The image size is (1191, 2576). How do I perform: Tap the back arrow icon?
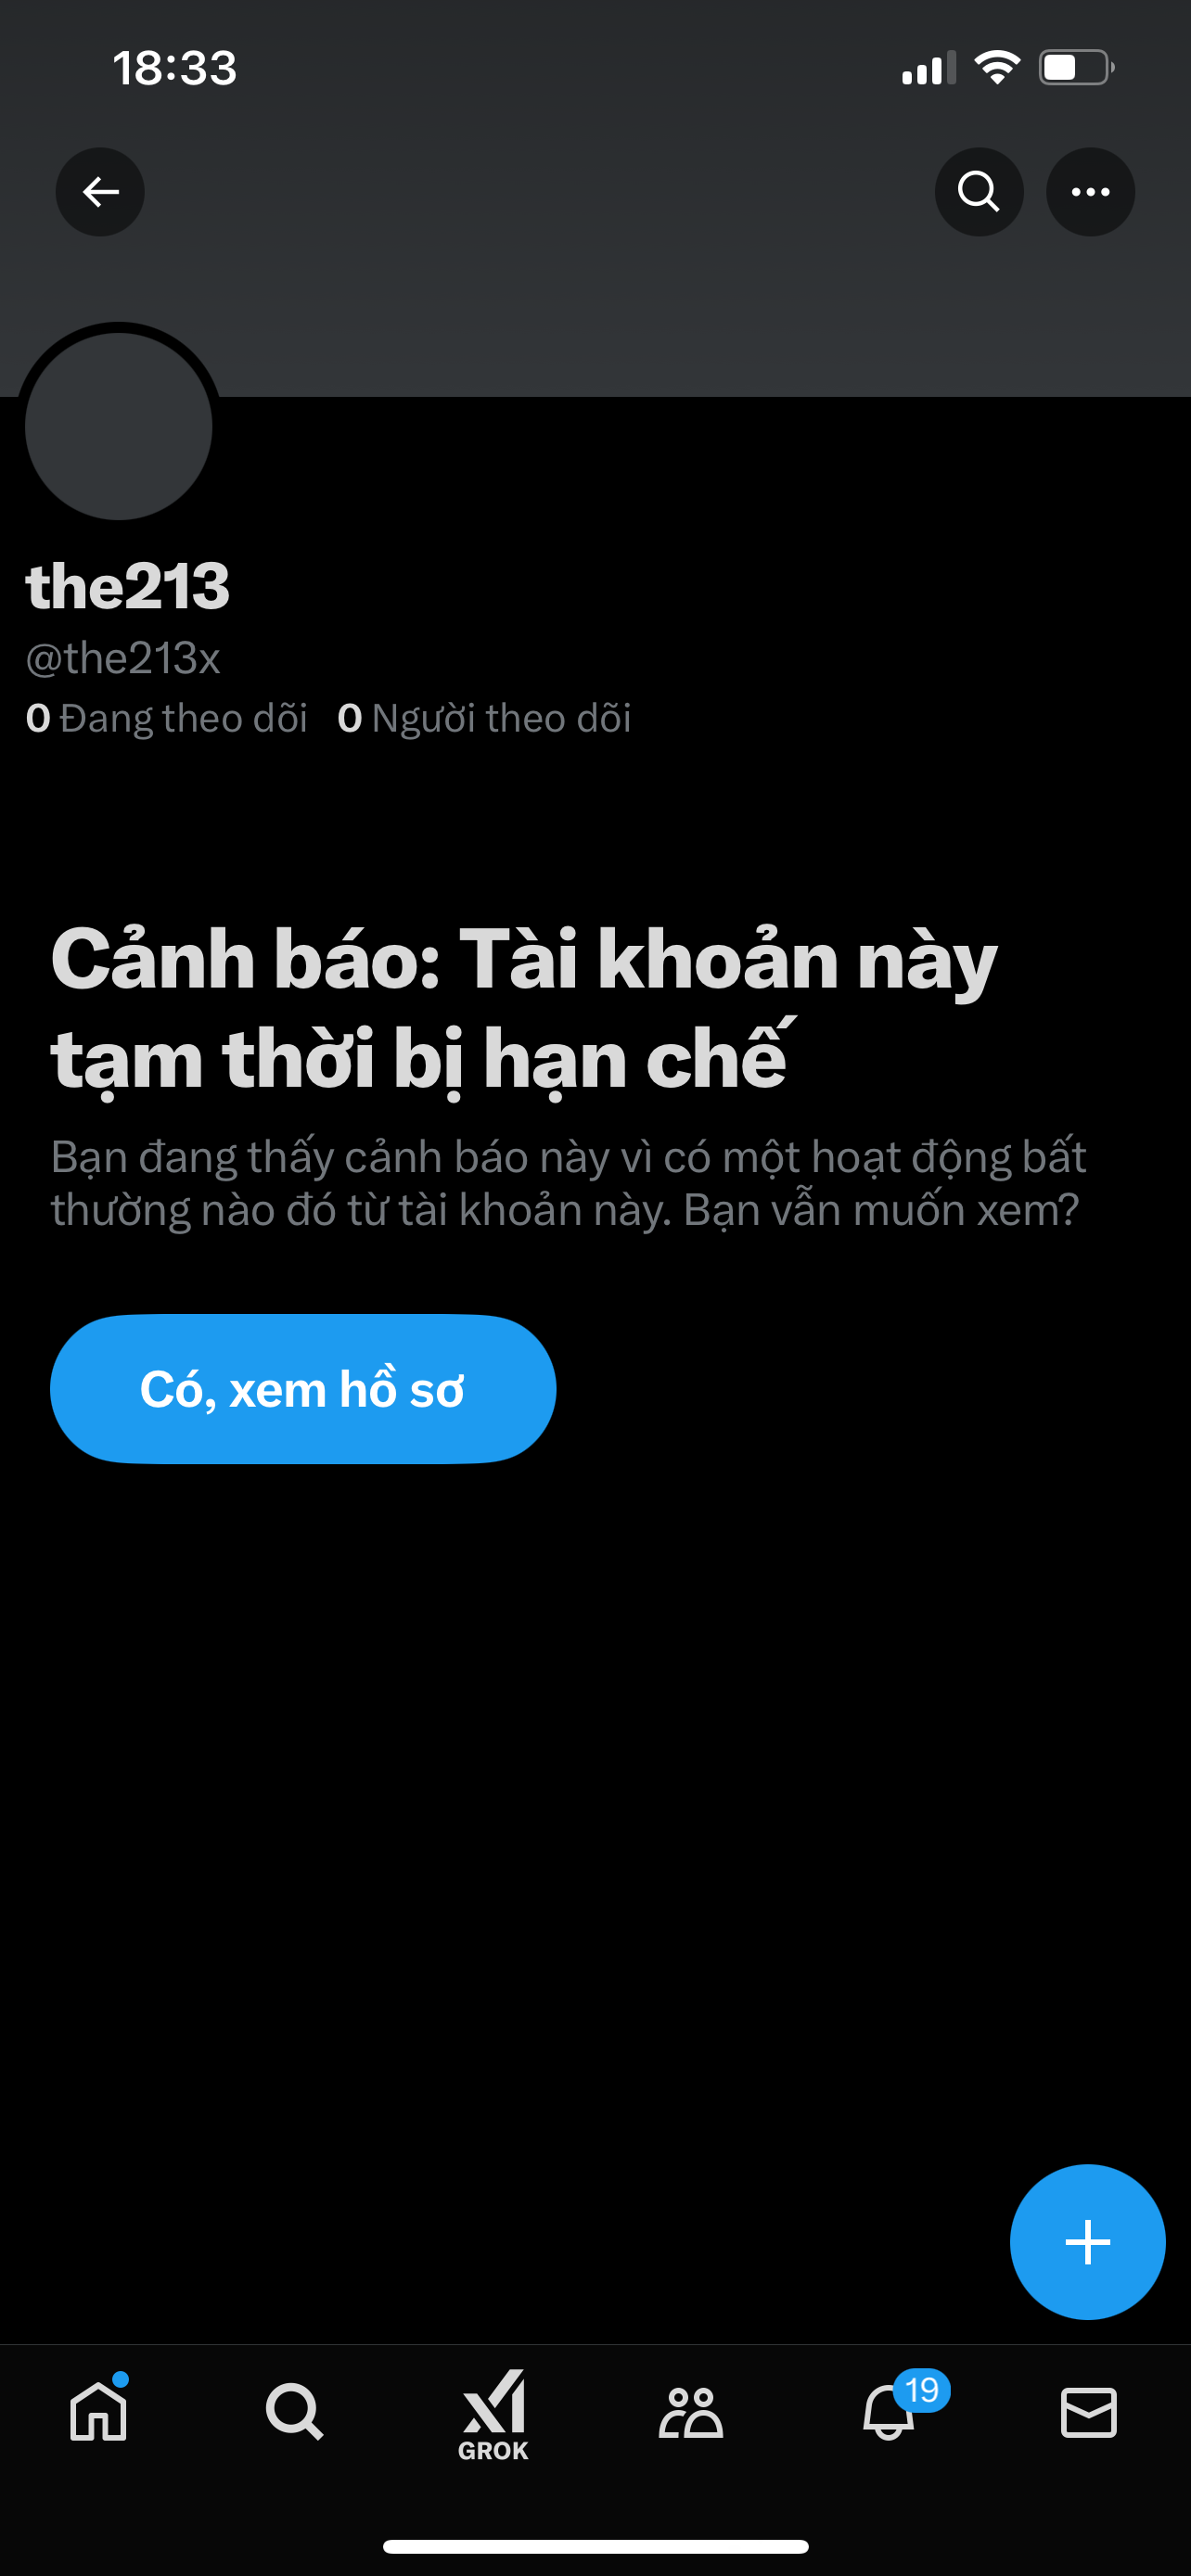pos(100,192)
